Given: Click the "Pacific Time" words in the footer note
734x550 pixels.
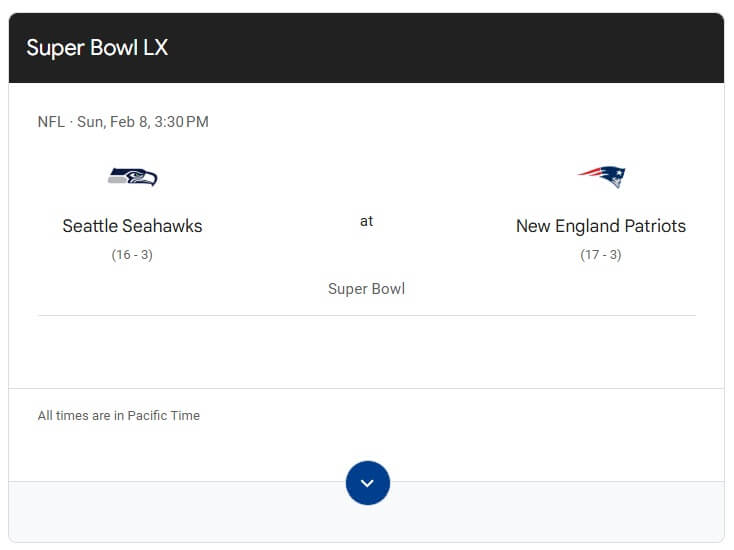Looking at the screenshot, I should 164,415.
